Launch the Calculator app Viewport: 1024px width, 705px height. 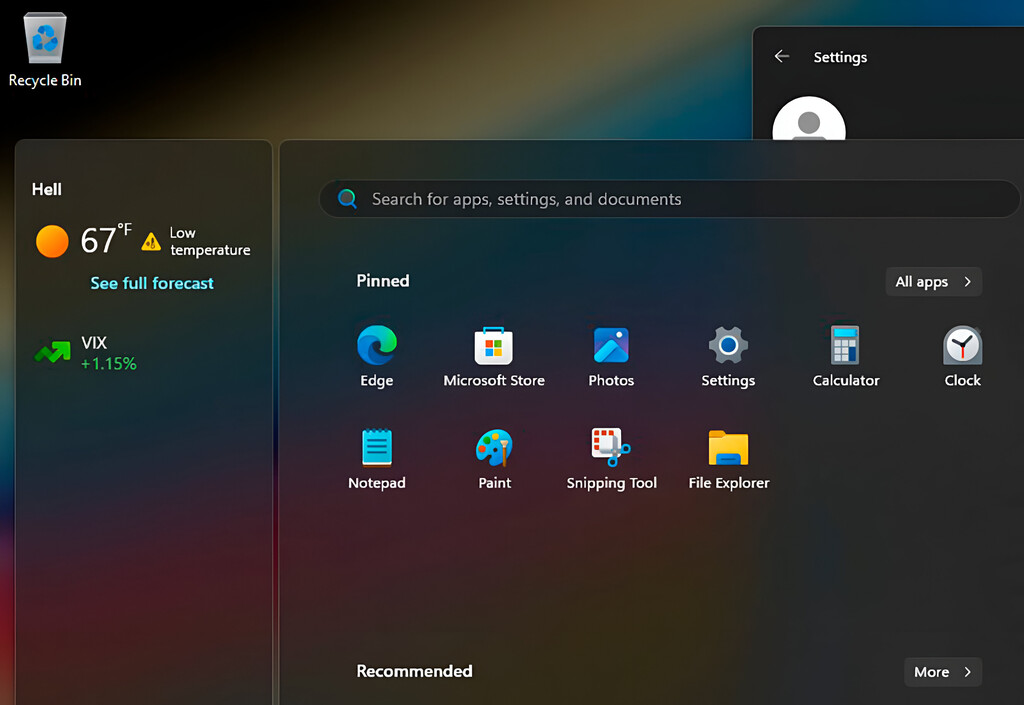[x=845, y=345]
